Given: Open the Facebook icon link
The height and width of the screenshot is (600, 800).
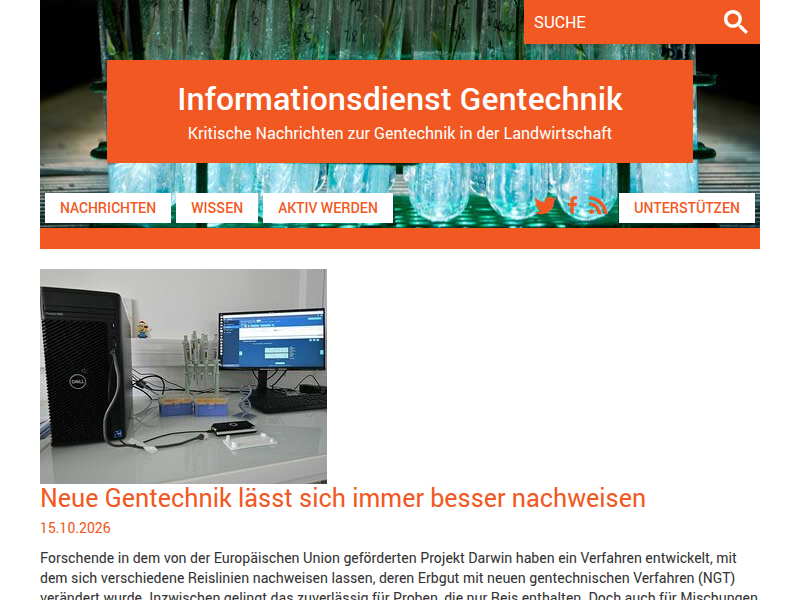Looking at the screenshot, I should [572, 206].
